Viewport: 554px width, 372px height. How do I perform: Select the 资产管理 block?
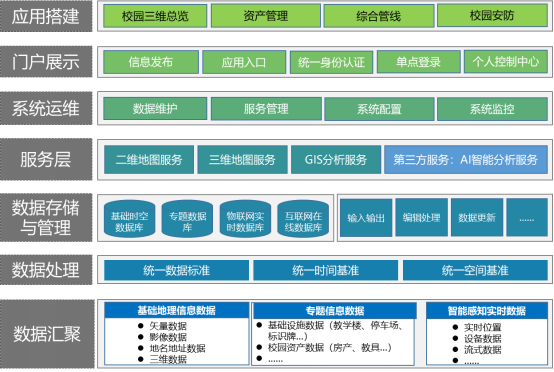click(266, 16)
